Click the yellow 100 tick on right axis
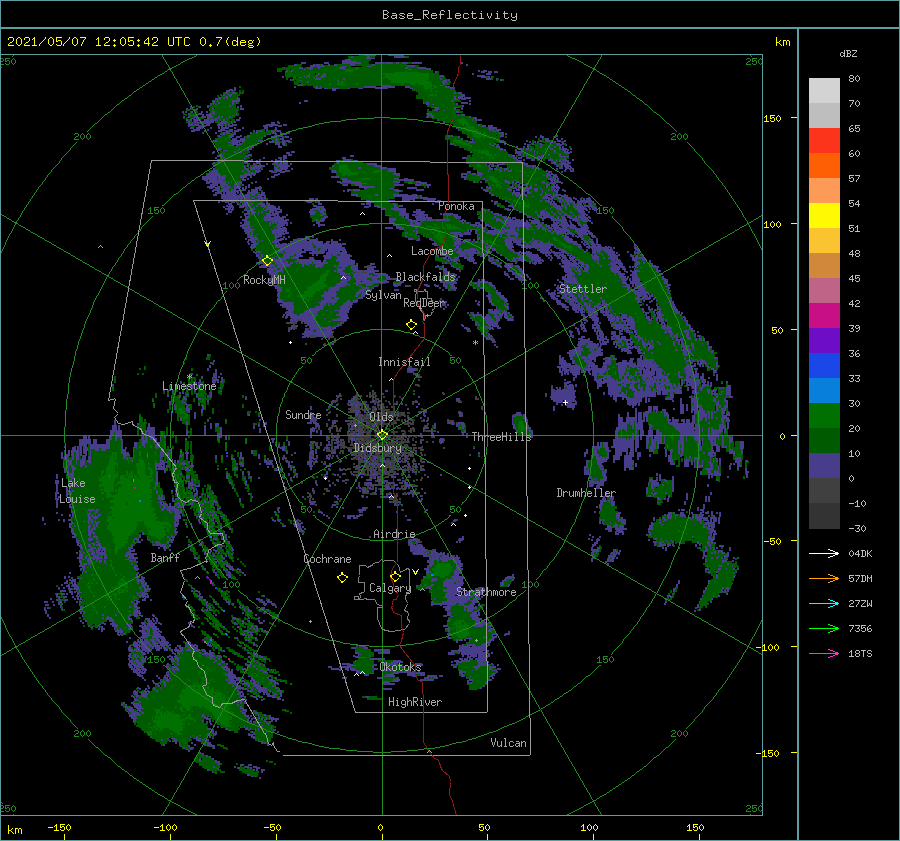 pyautogui.click(x=772, y=224)
